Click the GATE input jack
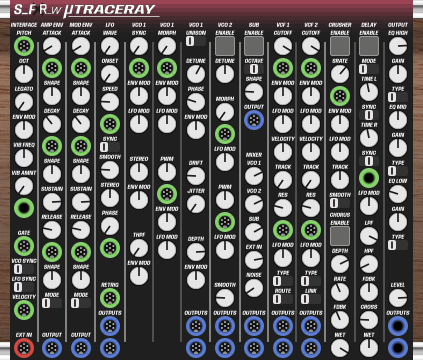 click(24, 246)
